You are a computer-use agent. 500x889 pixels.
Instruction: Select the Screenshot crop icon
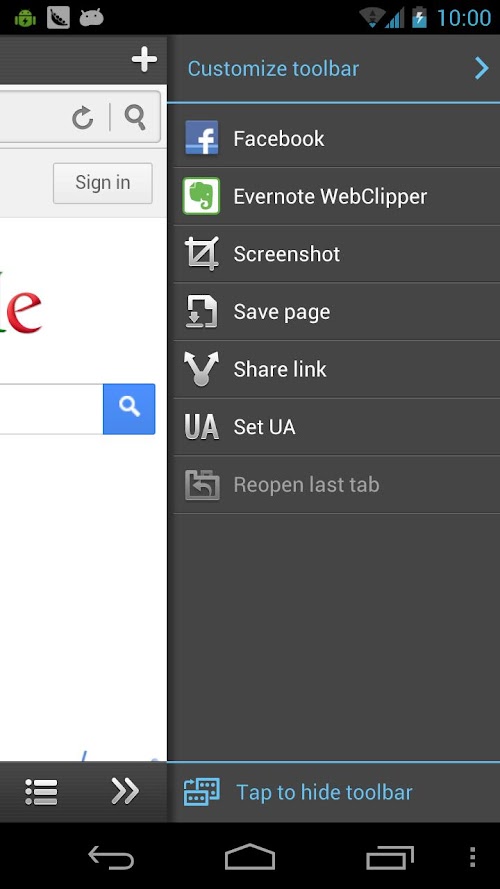click(x=201, y=254)
